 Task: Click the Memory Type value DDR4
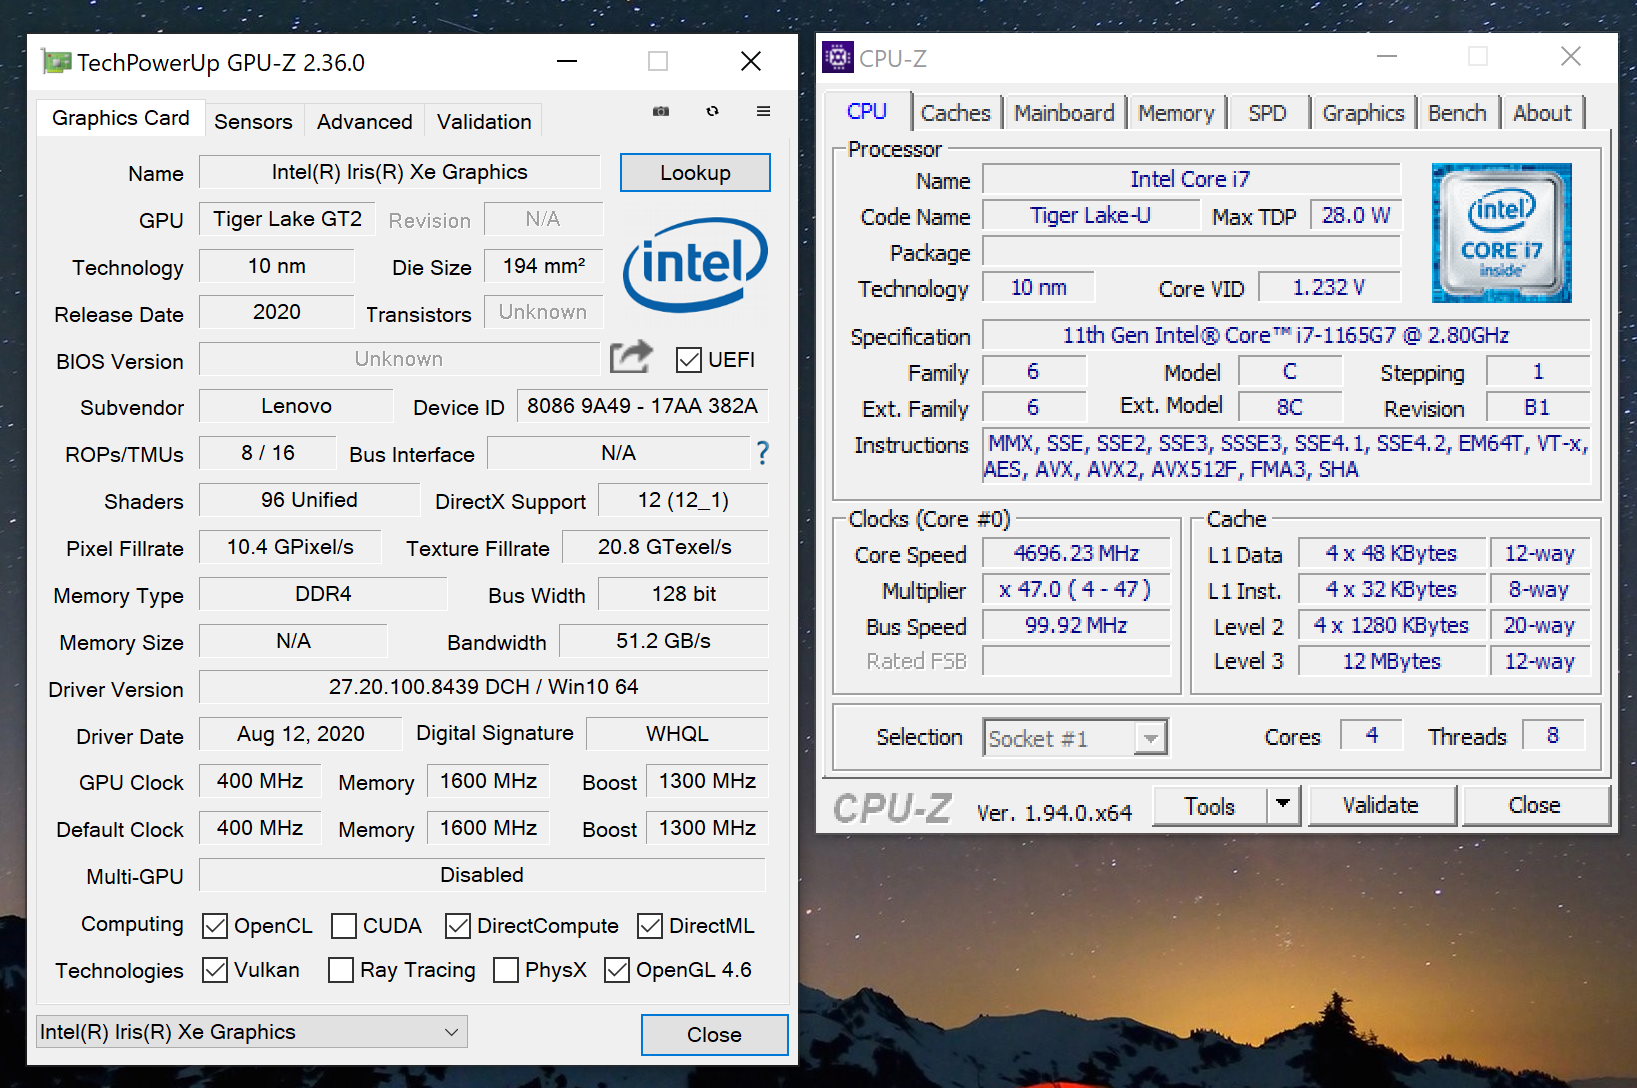[x=323, y=594]
